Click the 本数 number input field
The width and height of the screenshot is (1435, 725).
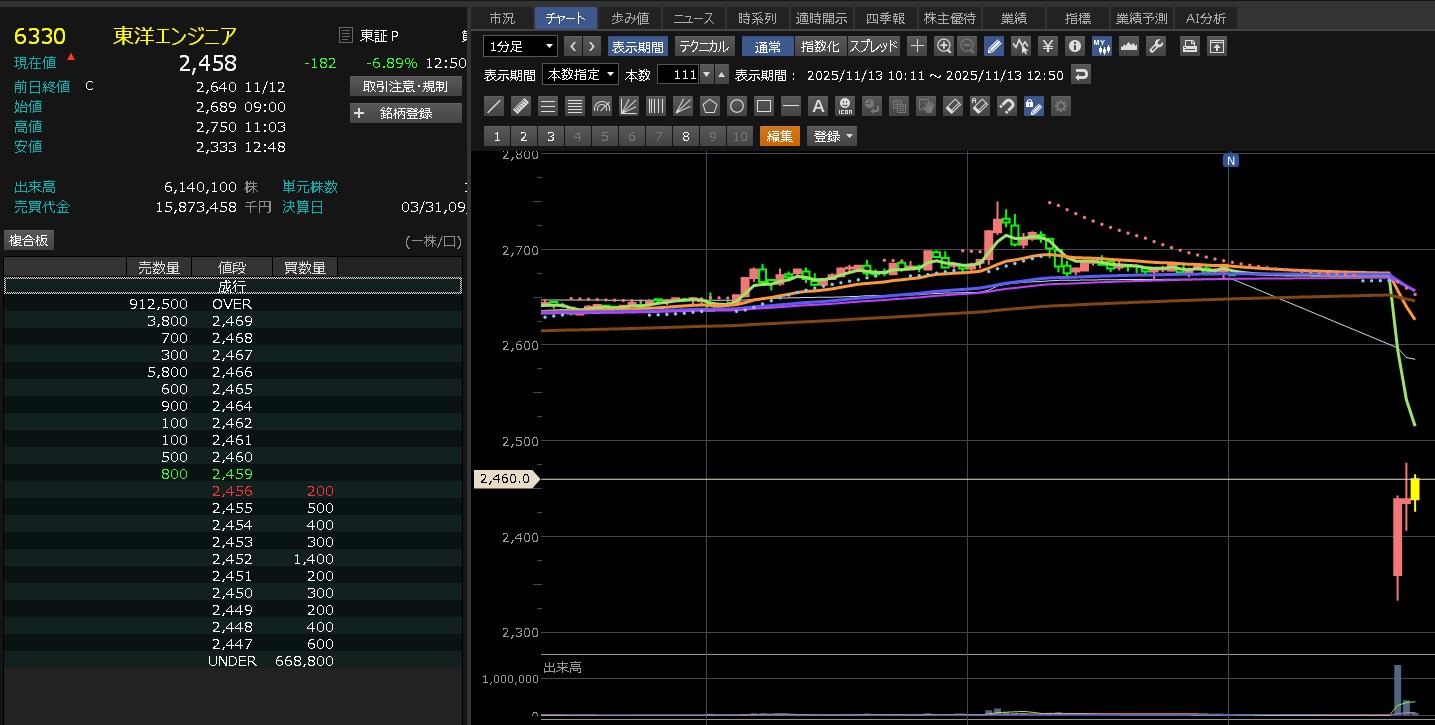click(677, 75)
